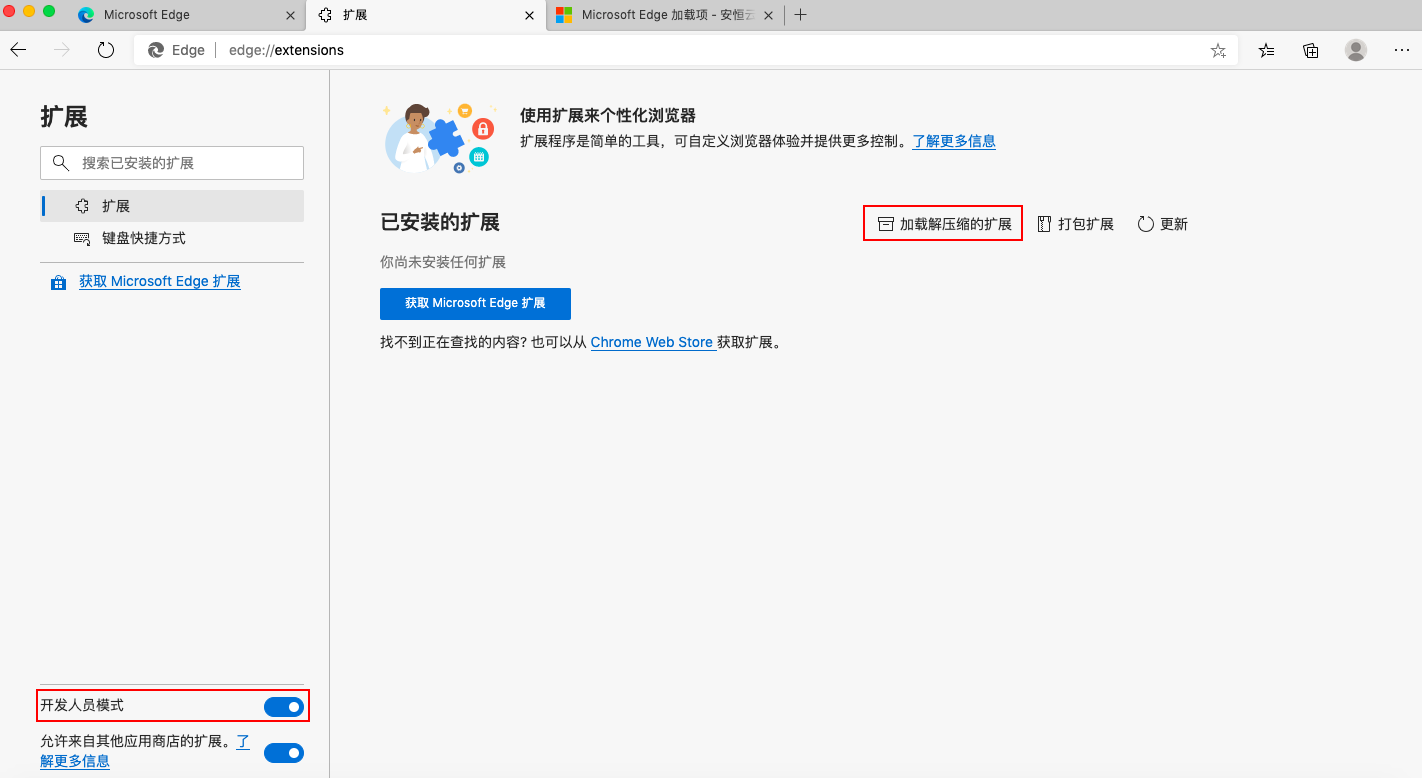
Task: Close the Microsoft Edge 加载项 tab
Action: coord(770,15)
